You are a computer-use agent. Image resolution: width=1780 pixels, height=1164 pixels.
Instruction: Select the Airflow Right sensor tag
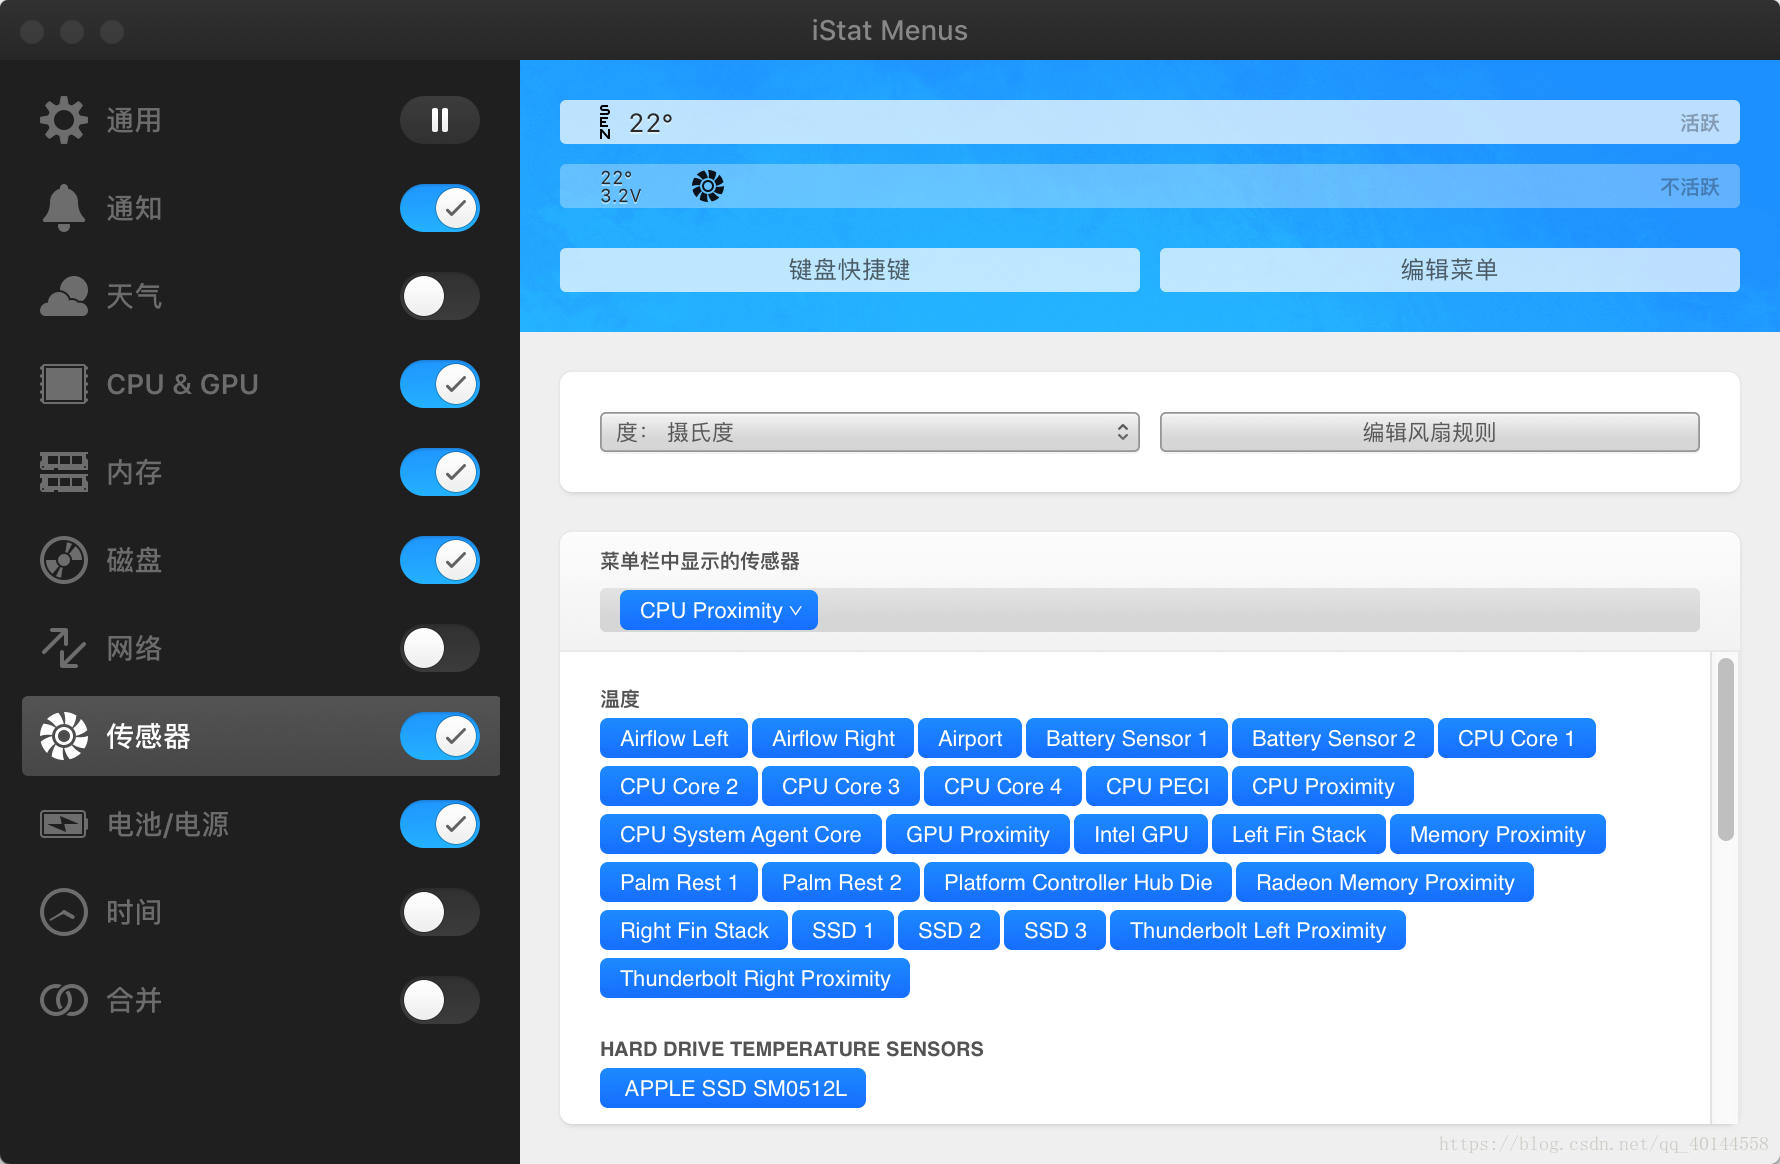[x=833, y=738]
